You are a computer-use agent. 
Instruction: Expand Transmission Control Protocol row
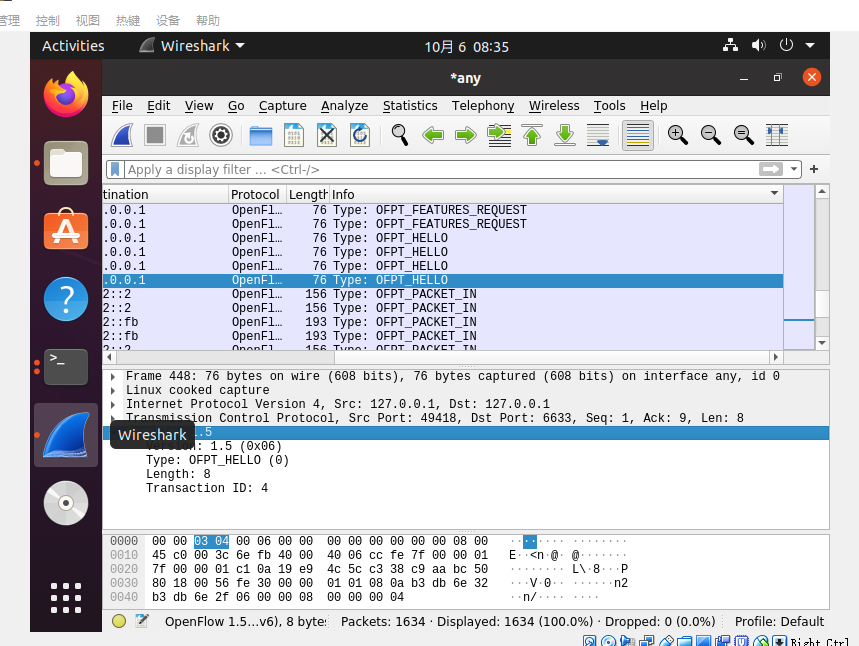(x=113, y=419)
